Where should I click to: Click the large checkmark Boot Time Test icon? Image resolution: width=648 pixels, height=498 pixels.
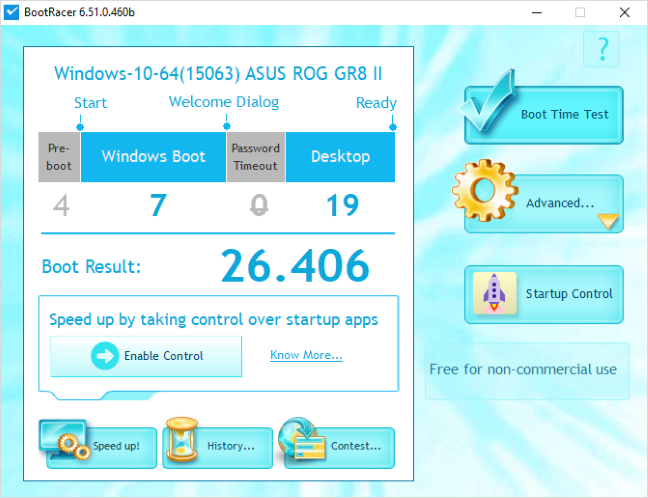(x=488, y=100)
